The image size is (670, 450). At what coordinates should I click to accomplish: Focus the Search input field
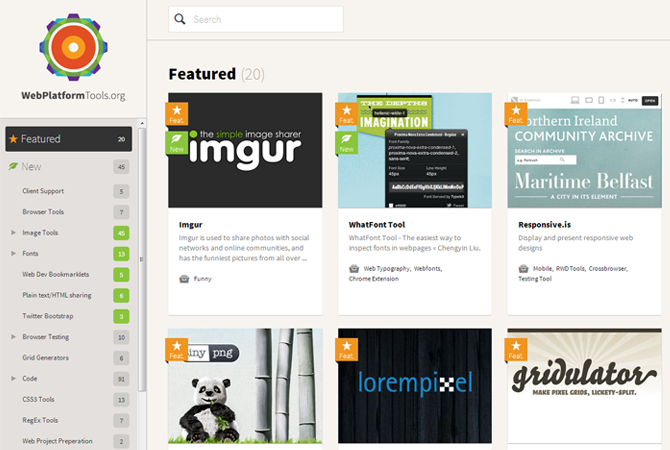point(256,19)
